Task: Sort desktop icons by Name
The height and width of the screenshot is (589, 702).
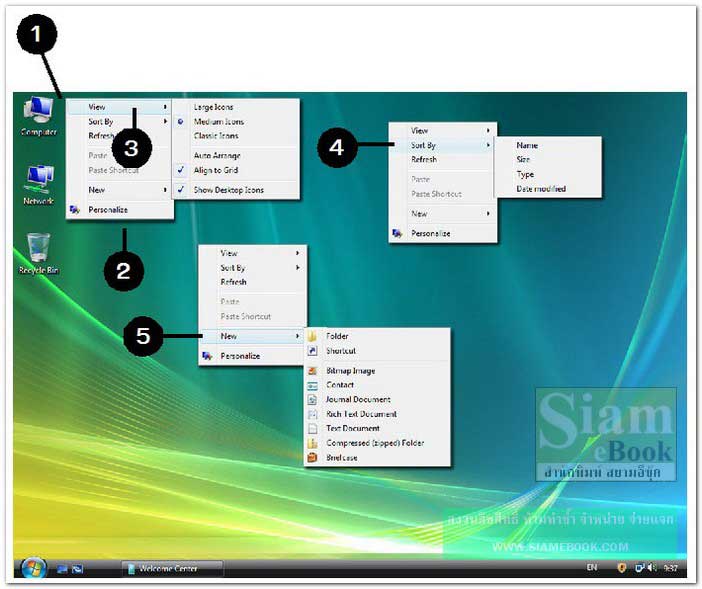Action: tap(548, 145)
